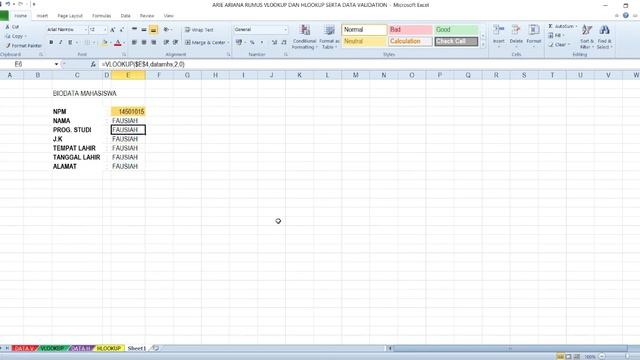This screenshot has width=640, height=360.
Task: Switch to the Insert ribbon tab
Action: (x=42, y=16)
